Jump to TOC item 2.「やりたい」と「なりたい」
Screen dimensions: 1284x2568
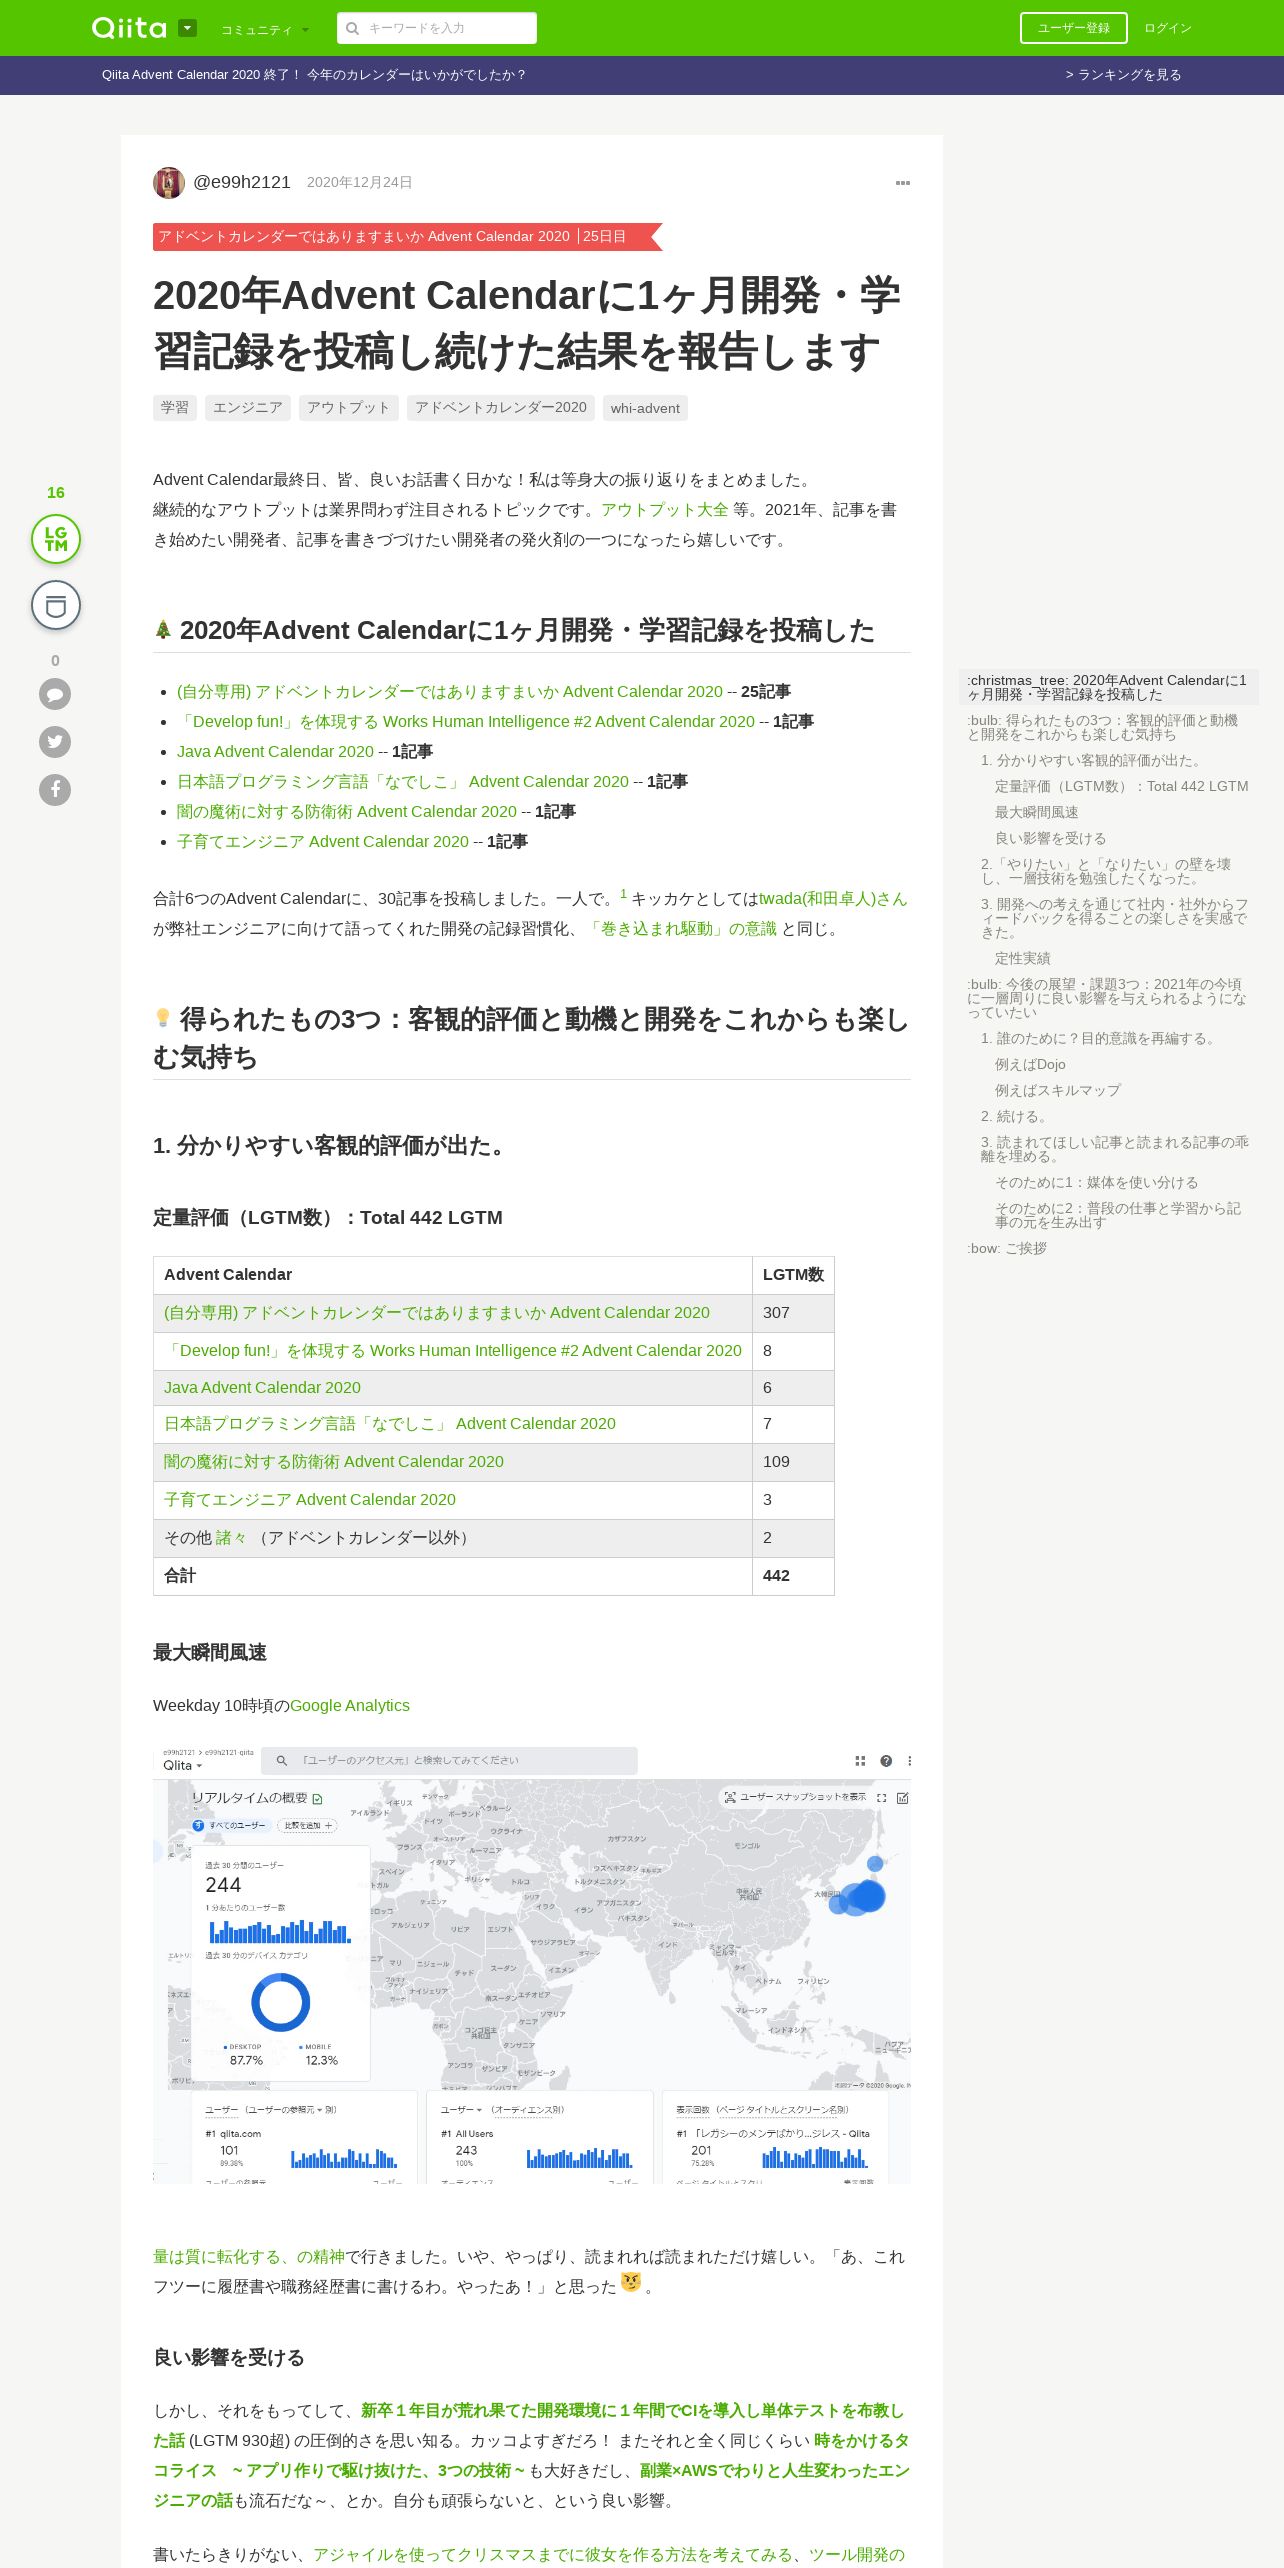click(x=1106, y=872)
